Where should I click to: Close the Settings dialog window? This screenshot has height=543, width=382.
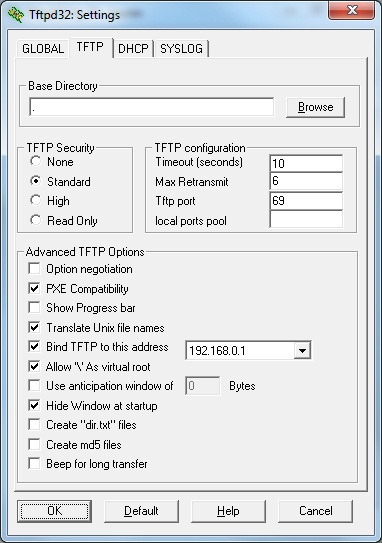click(352, 10)
